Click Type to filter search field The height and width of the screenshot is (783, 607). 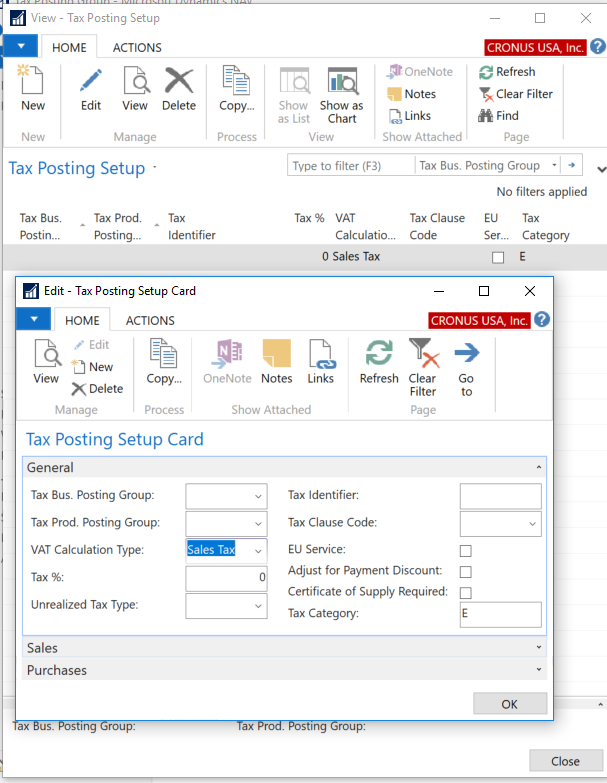[351, 166]
